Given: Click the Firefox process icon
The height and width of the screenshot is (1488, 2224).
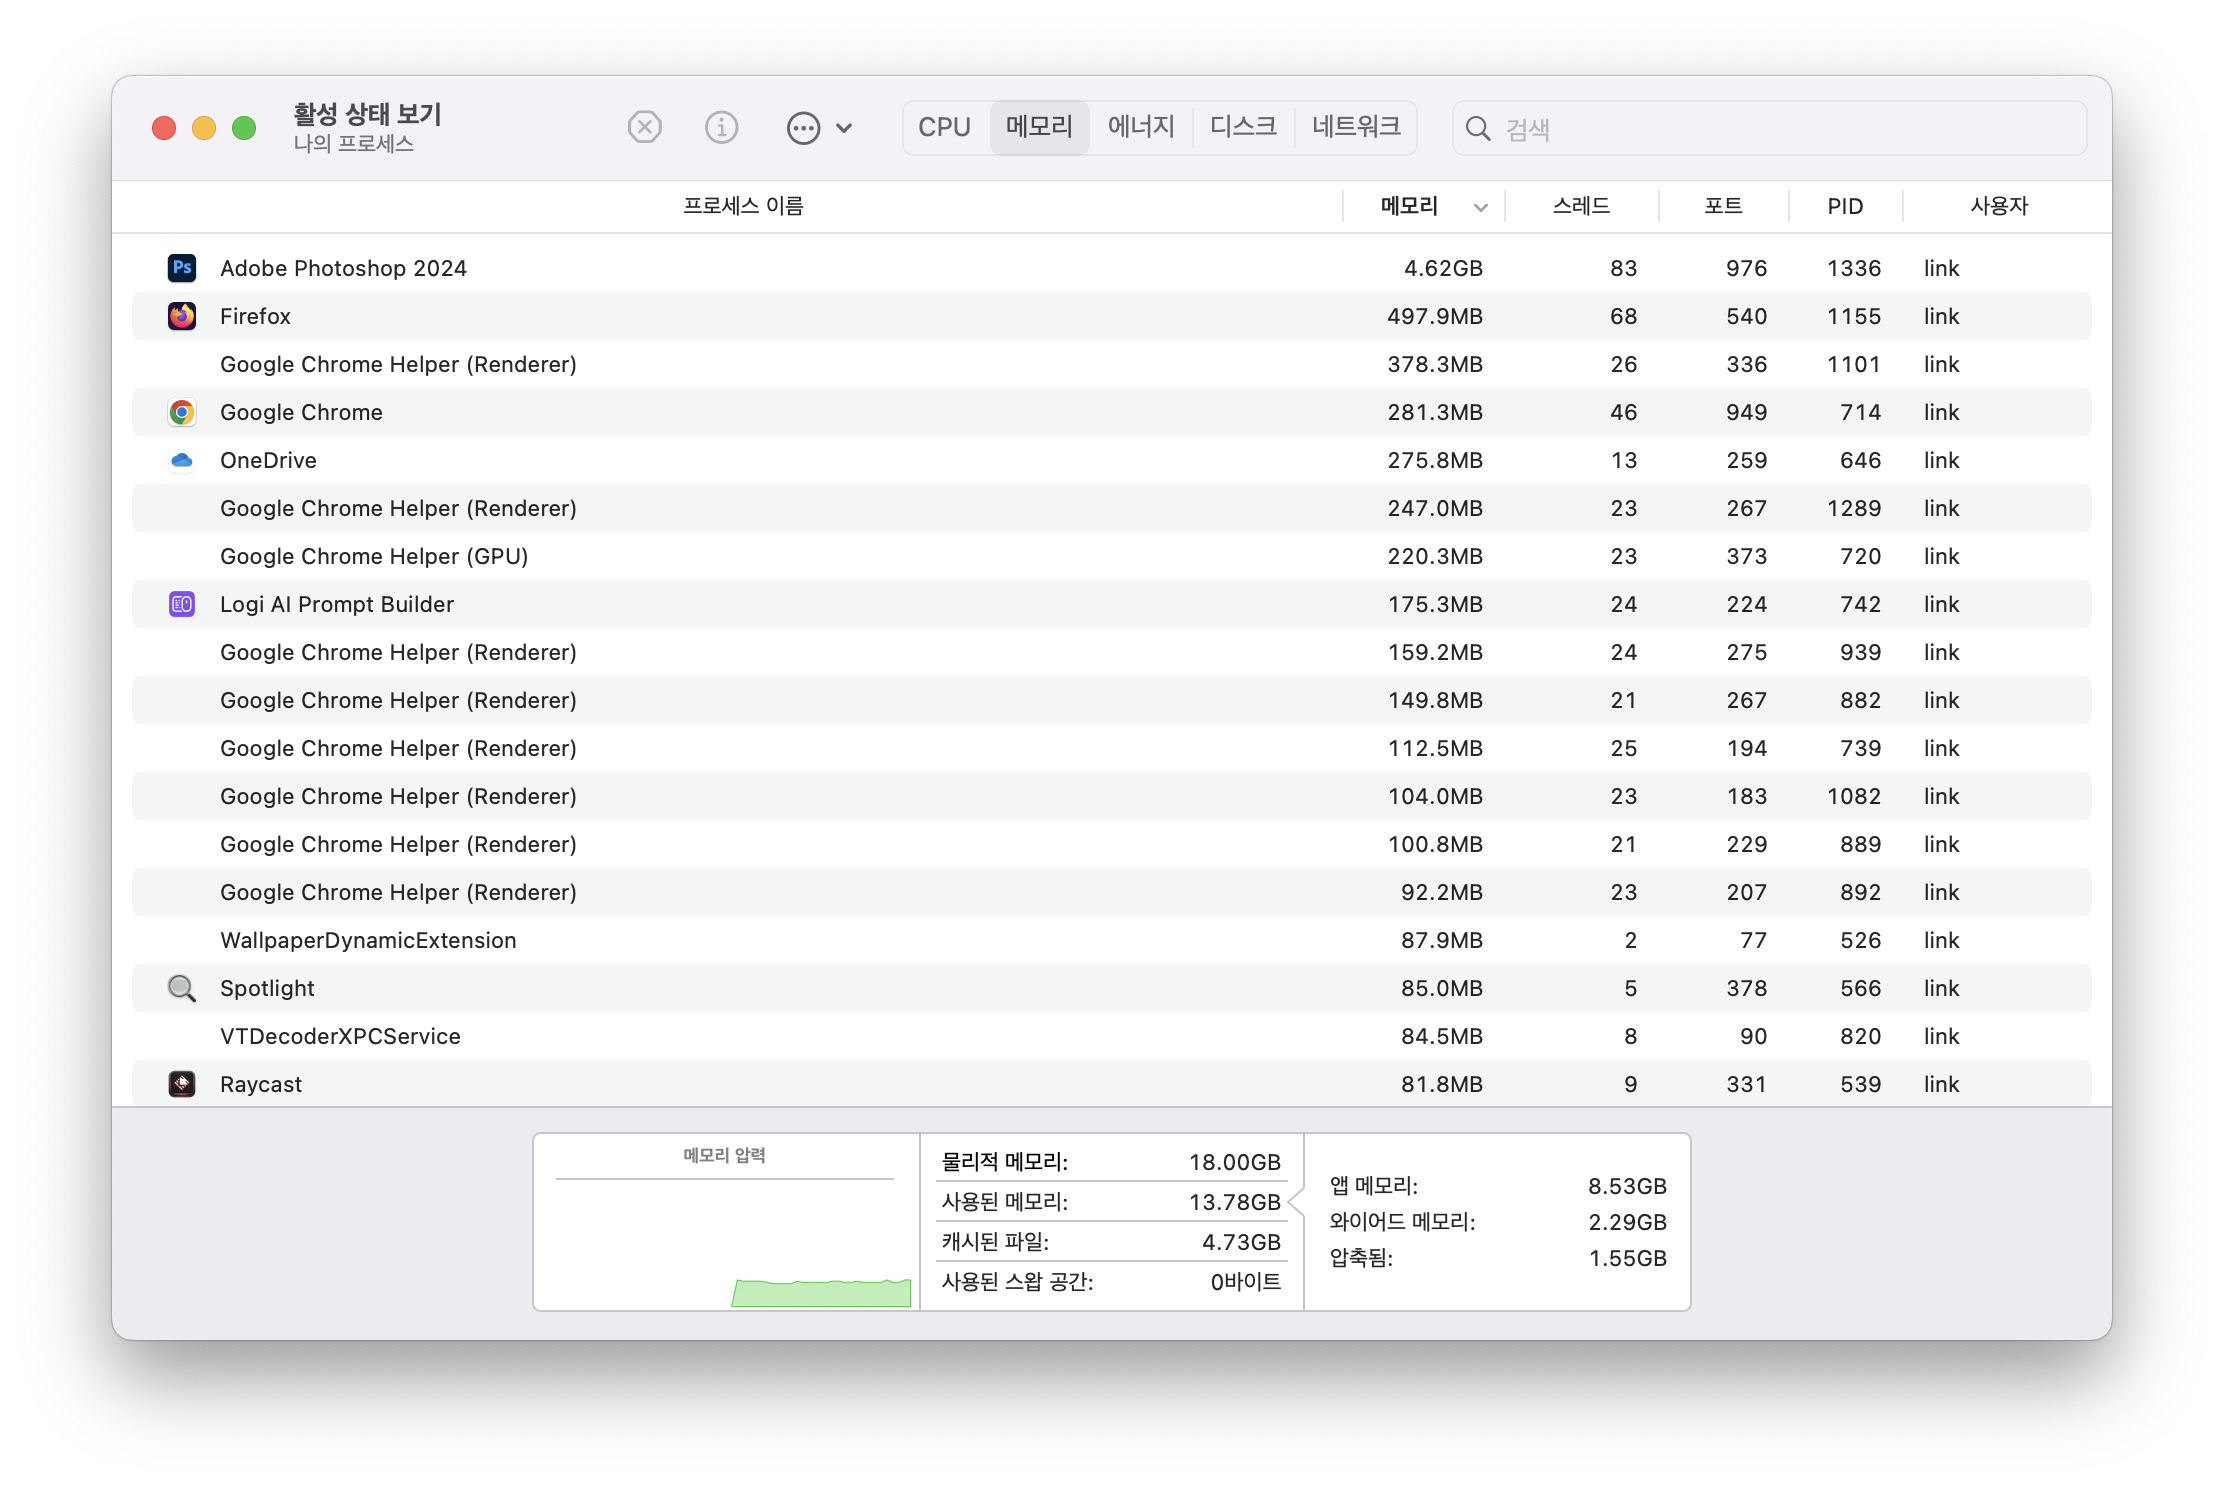Looking at the screenshot, I should point(182,316).
